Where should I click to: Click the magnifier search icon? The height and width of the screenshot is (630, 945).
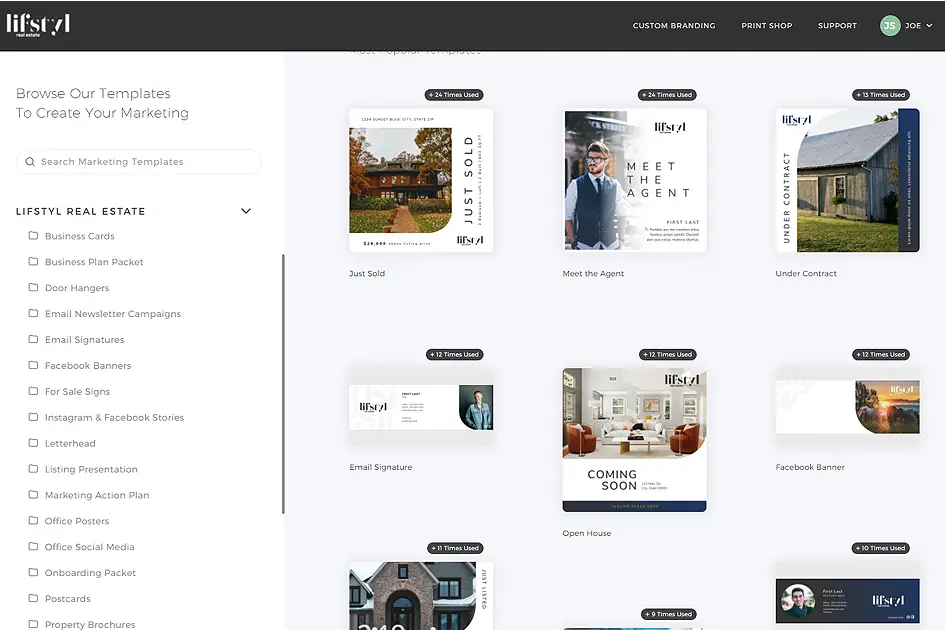pyautogui.click(x=30, y=162)
